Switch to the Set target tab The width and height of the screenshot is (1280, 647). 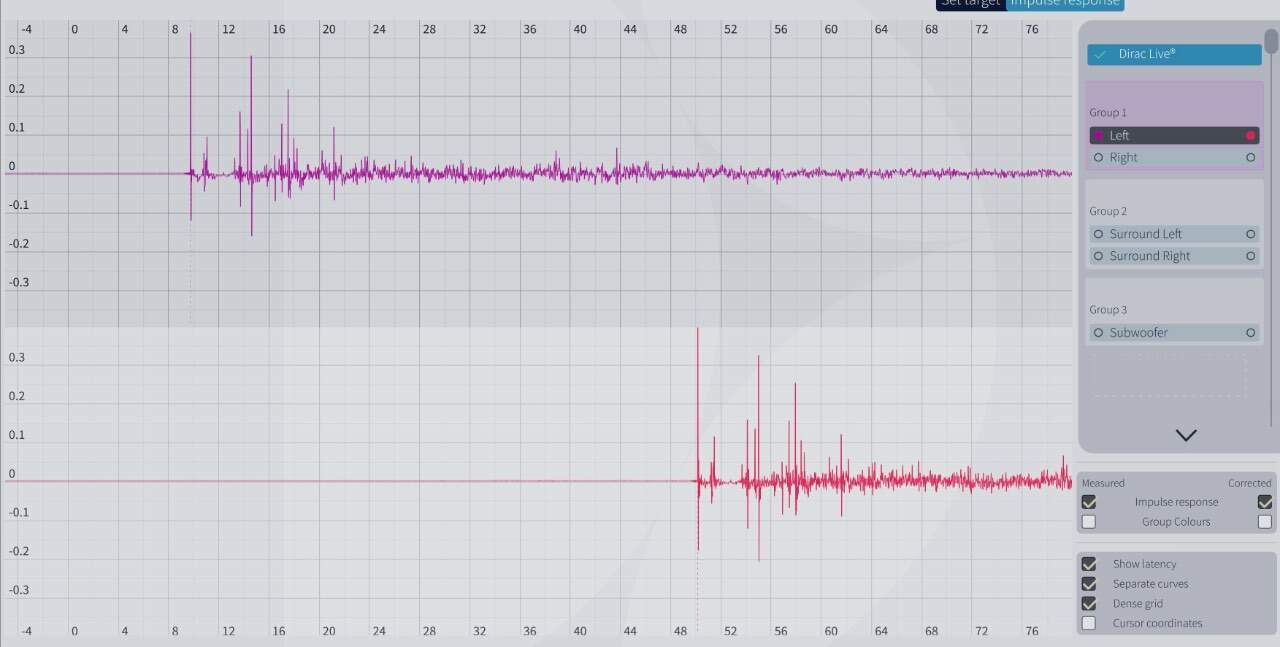click(971, 4)
